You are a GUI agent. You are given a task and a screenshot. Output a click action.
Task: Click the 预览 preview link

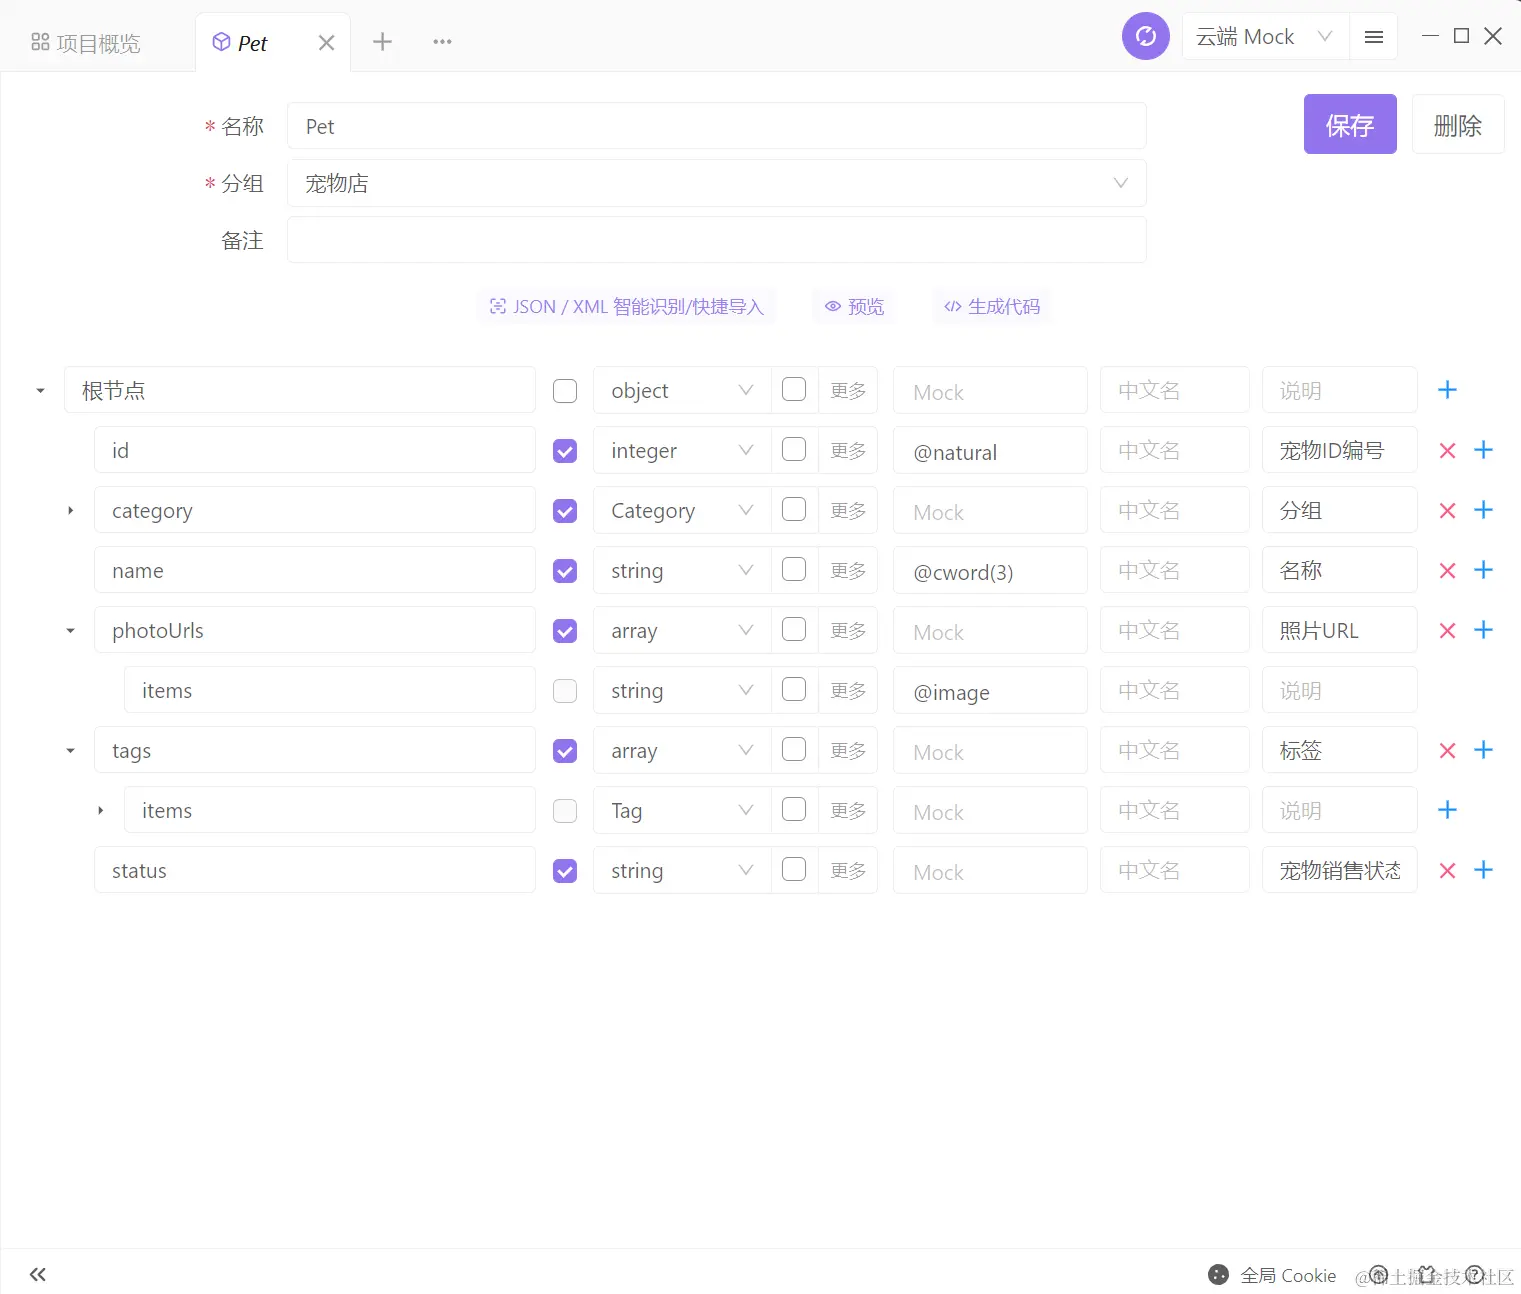pos(855,307)
